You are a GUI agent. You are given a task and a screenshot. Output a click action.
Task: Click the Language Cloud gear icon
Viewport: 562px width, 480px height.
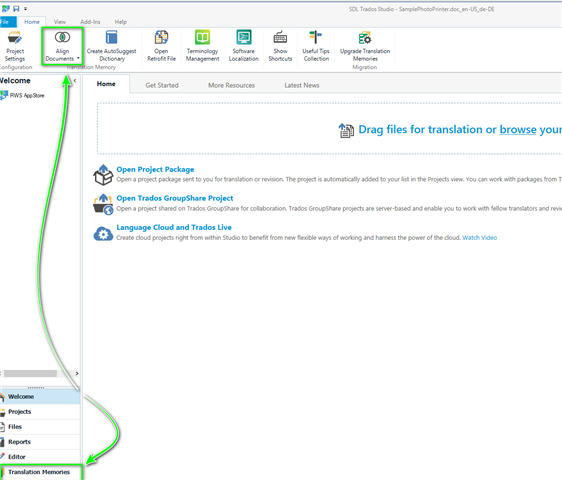(103, 234)
